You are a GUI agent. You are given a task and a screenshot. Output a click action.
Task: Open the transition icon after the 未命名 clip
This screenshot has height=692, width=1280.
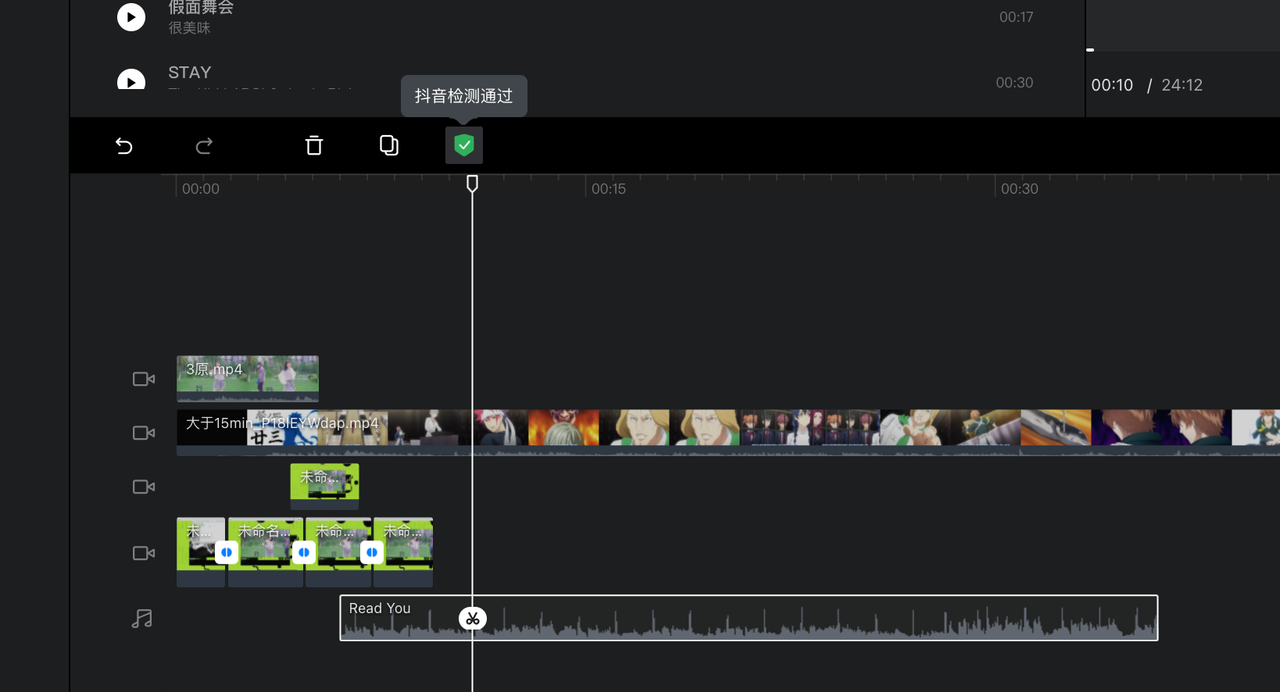[304, 552]
